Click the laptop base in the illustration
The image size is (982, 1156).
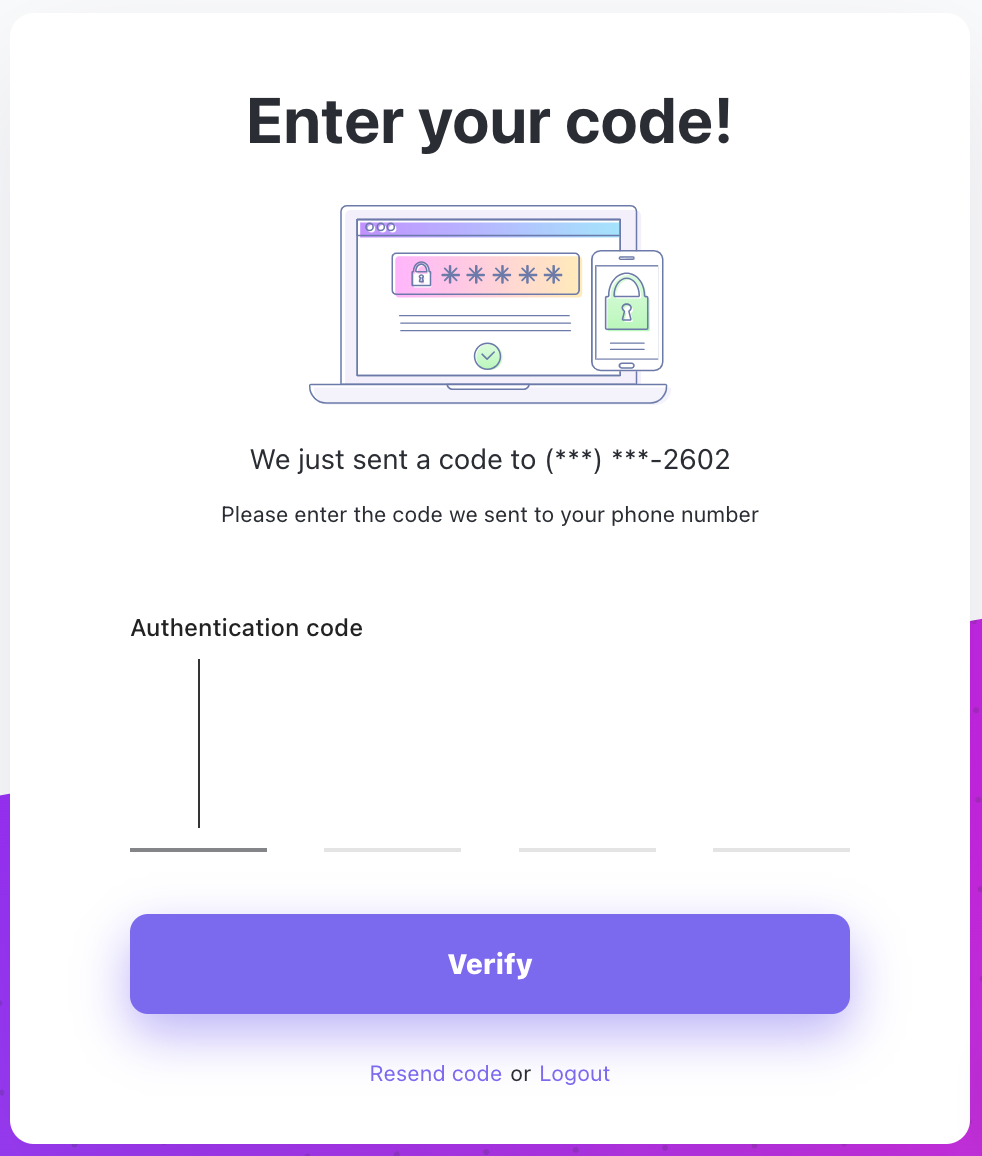click(488, 393)
